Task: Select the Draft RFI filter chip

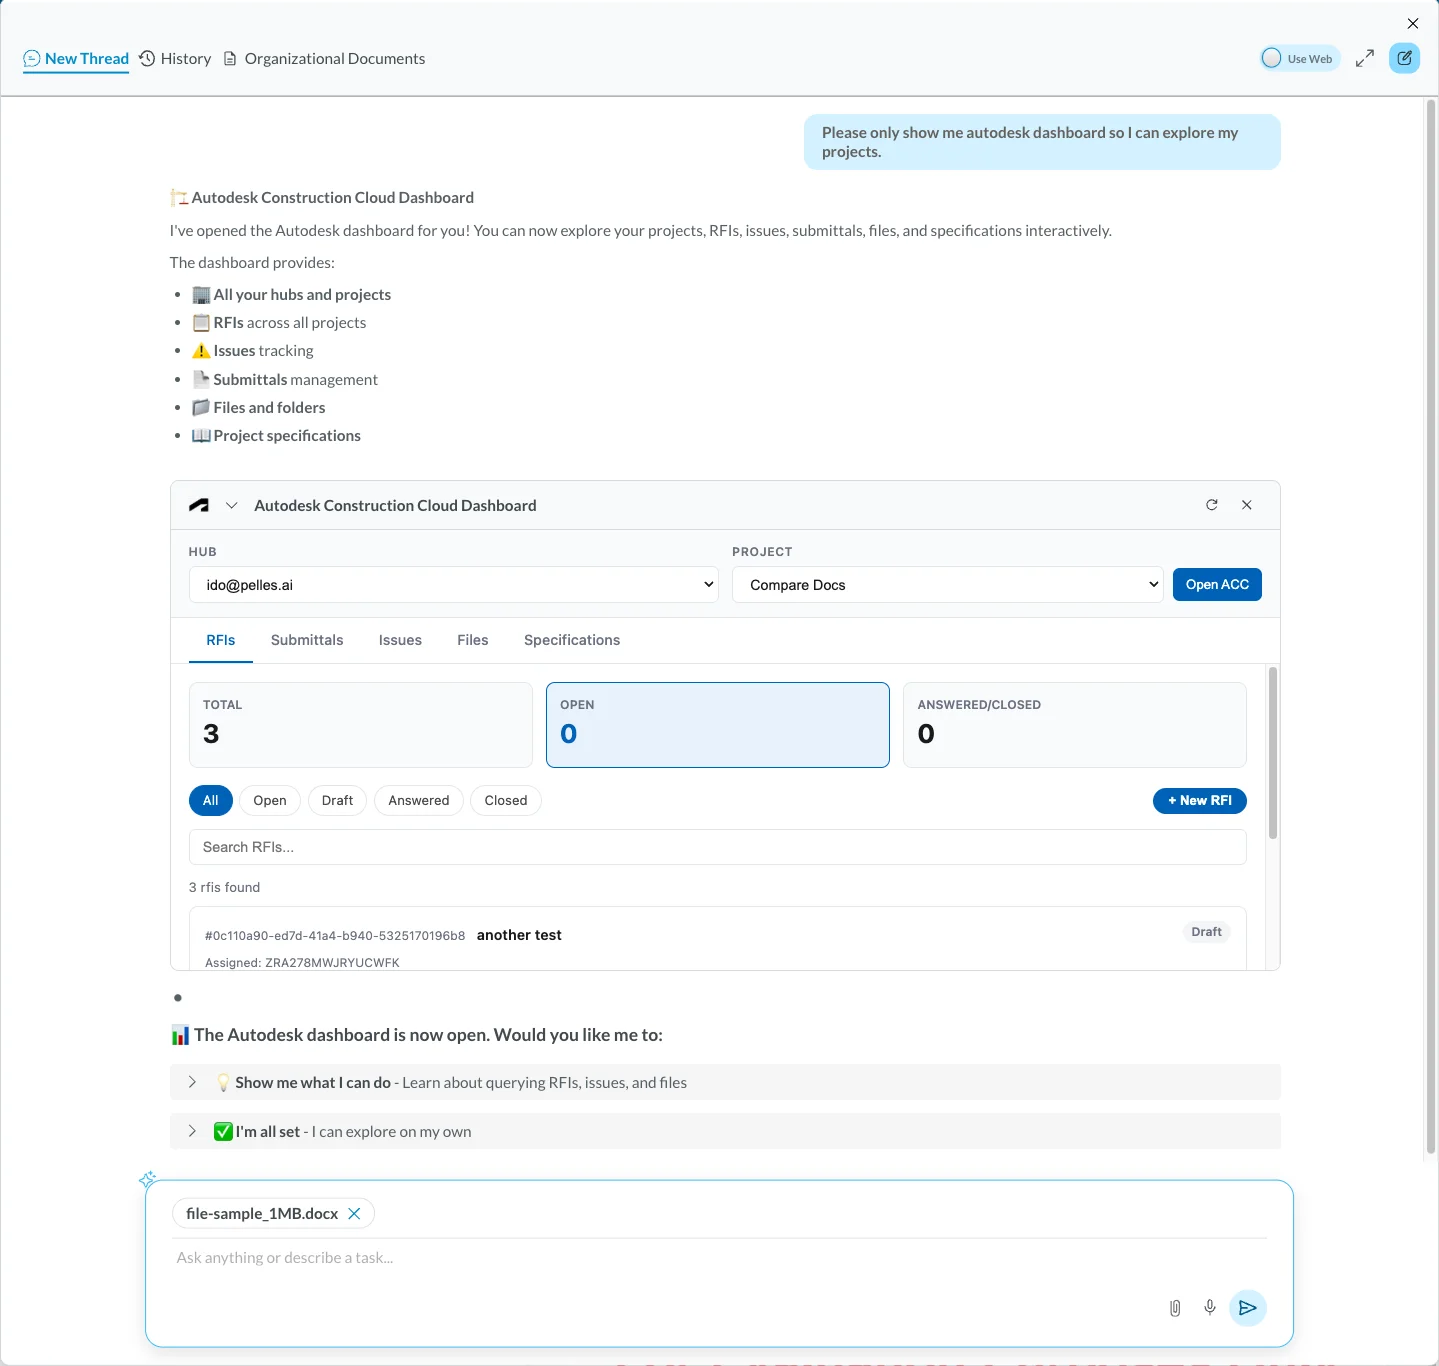Action: click(x=337, y=801)
